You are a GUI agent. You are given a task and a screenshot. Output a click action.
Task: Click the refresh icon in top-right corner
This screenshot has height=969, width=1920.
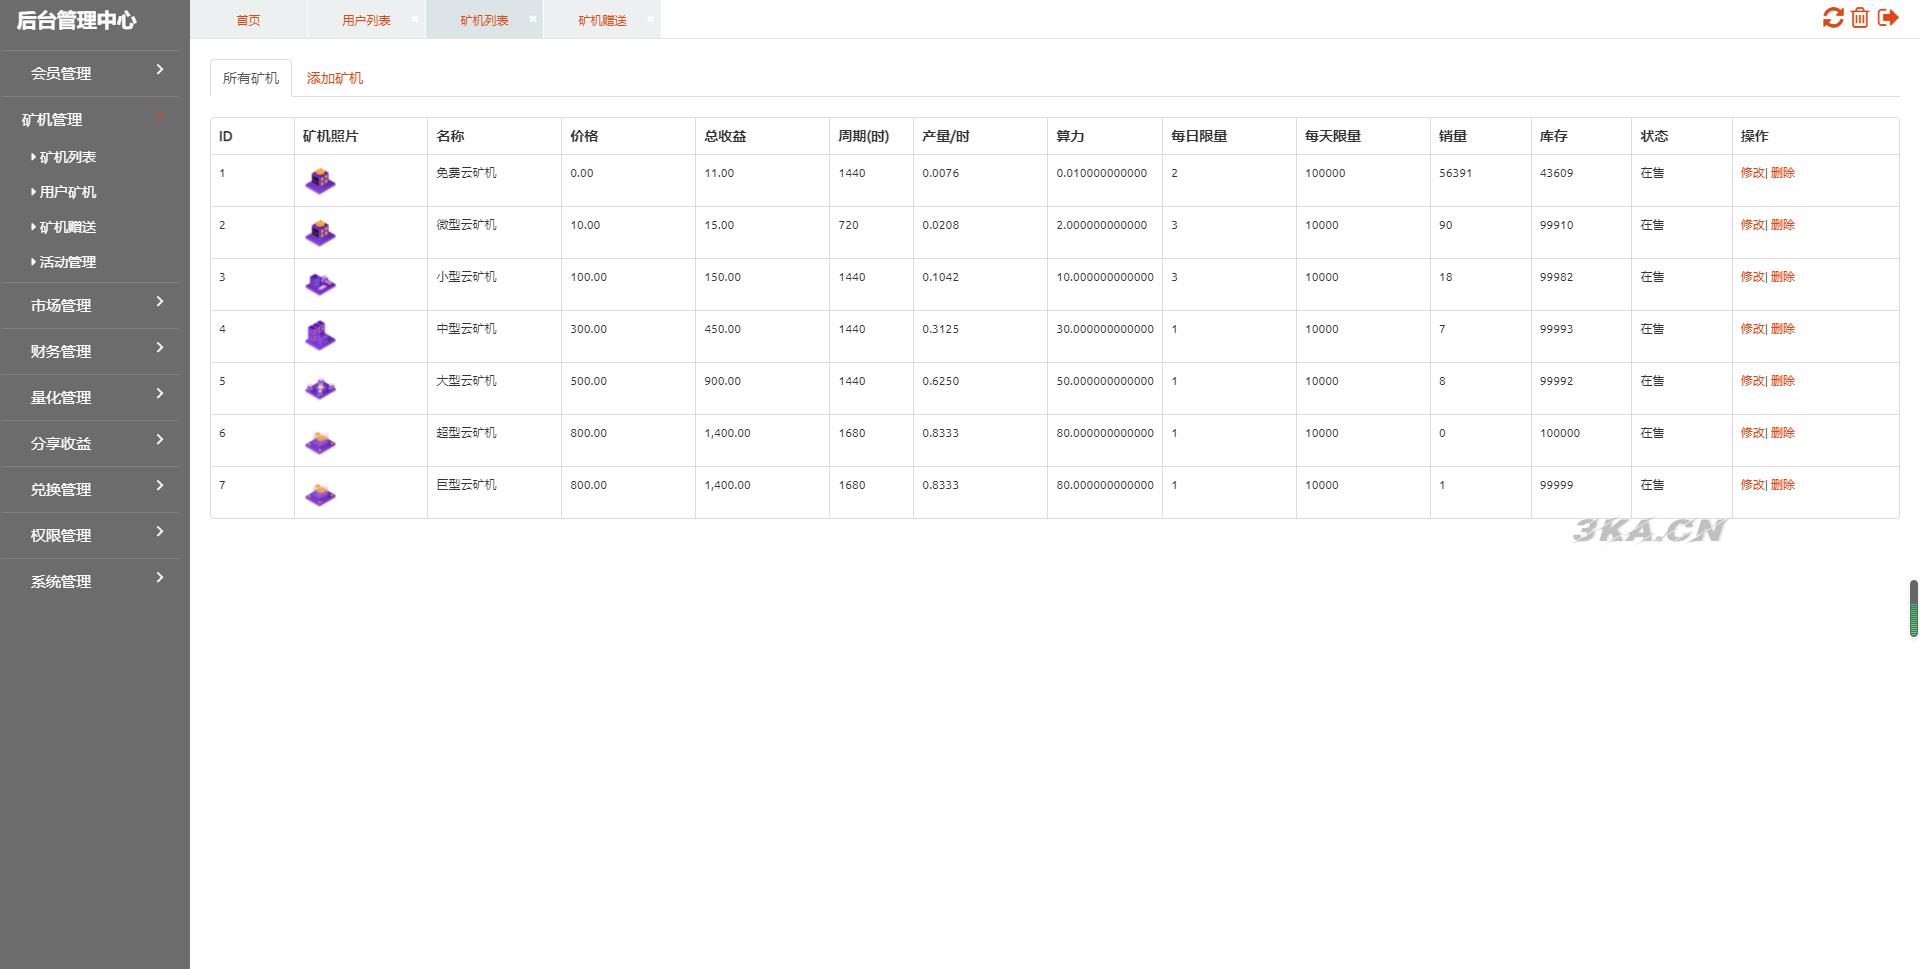(x=1832, y=18)
